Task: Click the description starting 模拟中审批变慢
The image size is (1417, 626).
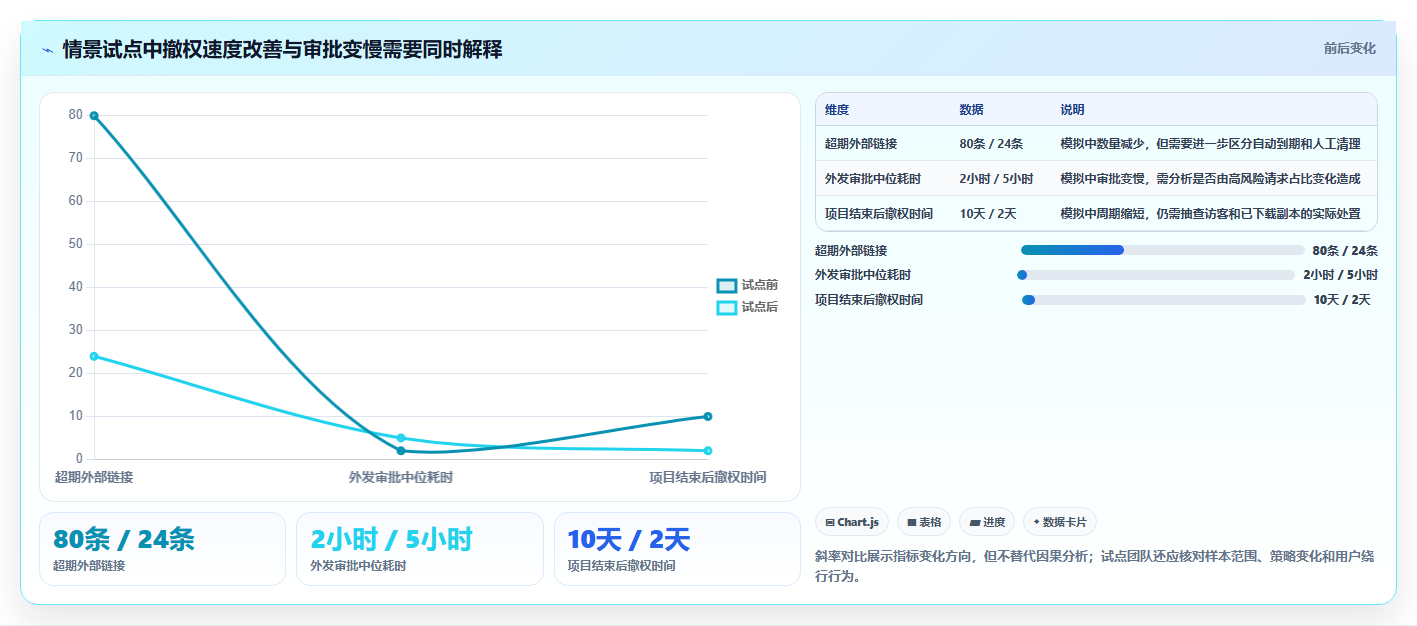Action: tap(1210, 179)
